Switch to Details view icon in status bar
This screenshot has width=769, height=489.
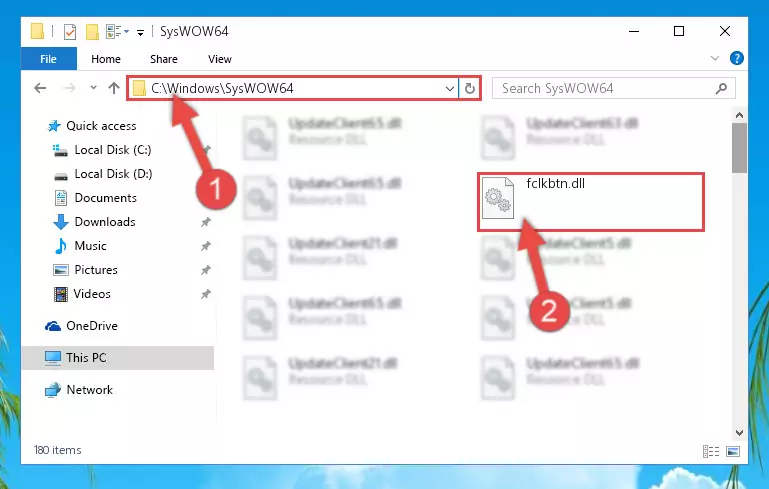click(711, 451)
